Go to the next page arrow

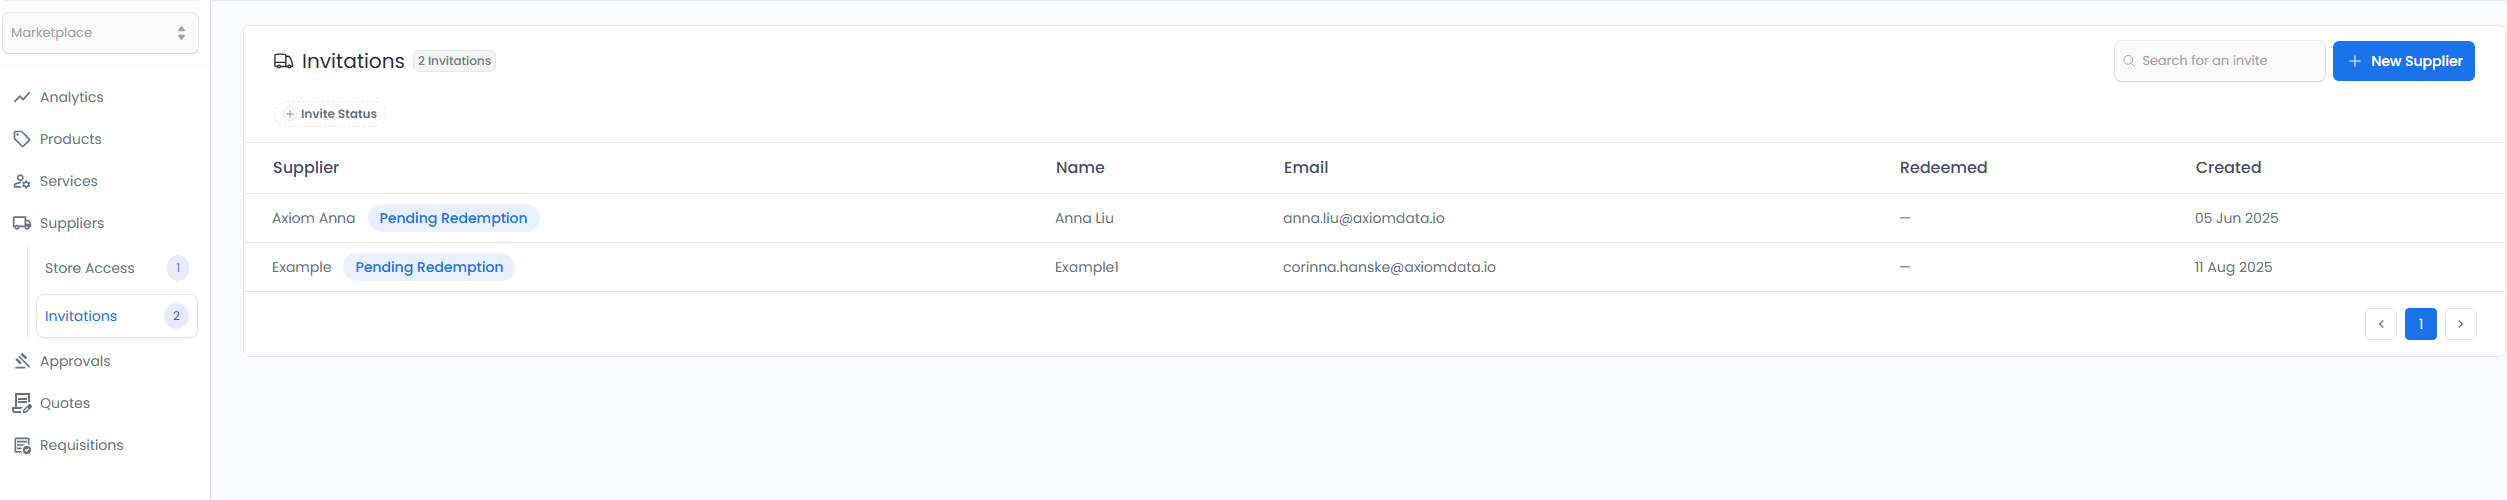coord(2460,324)
